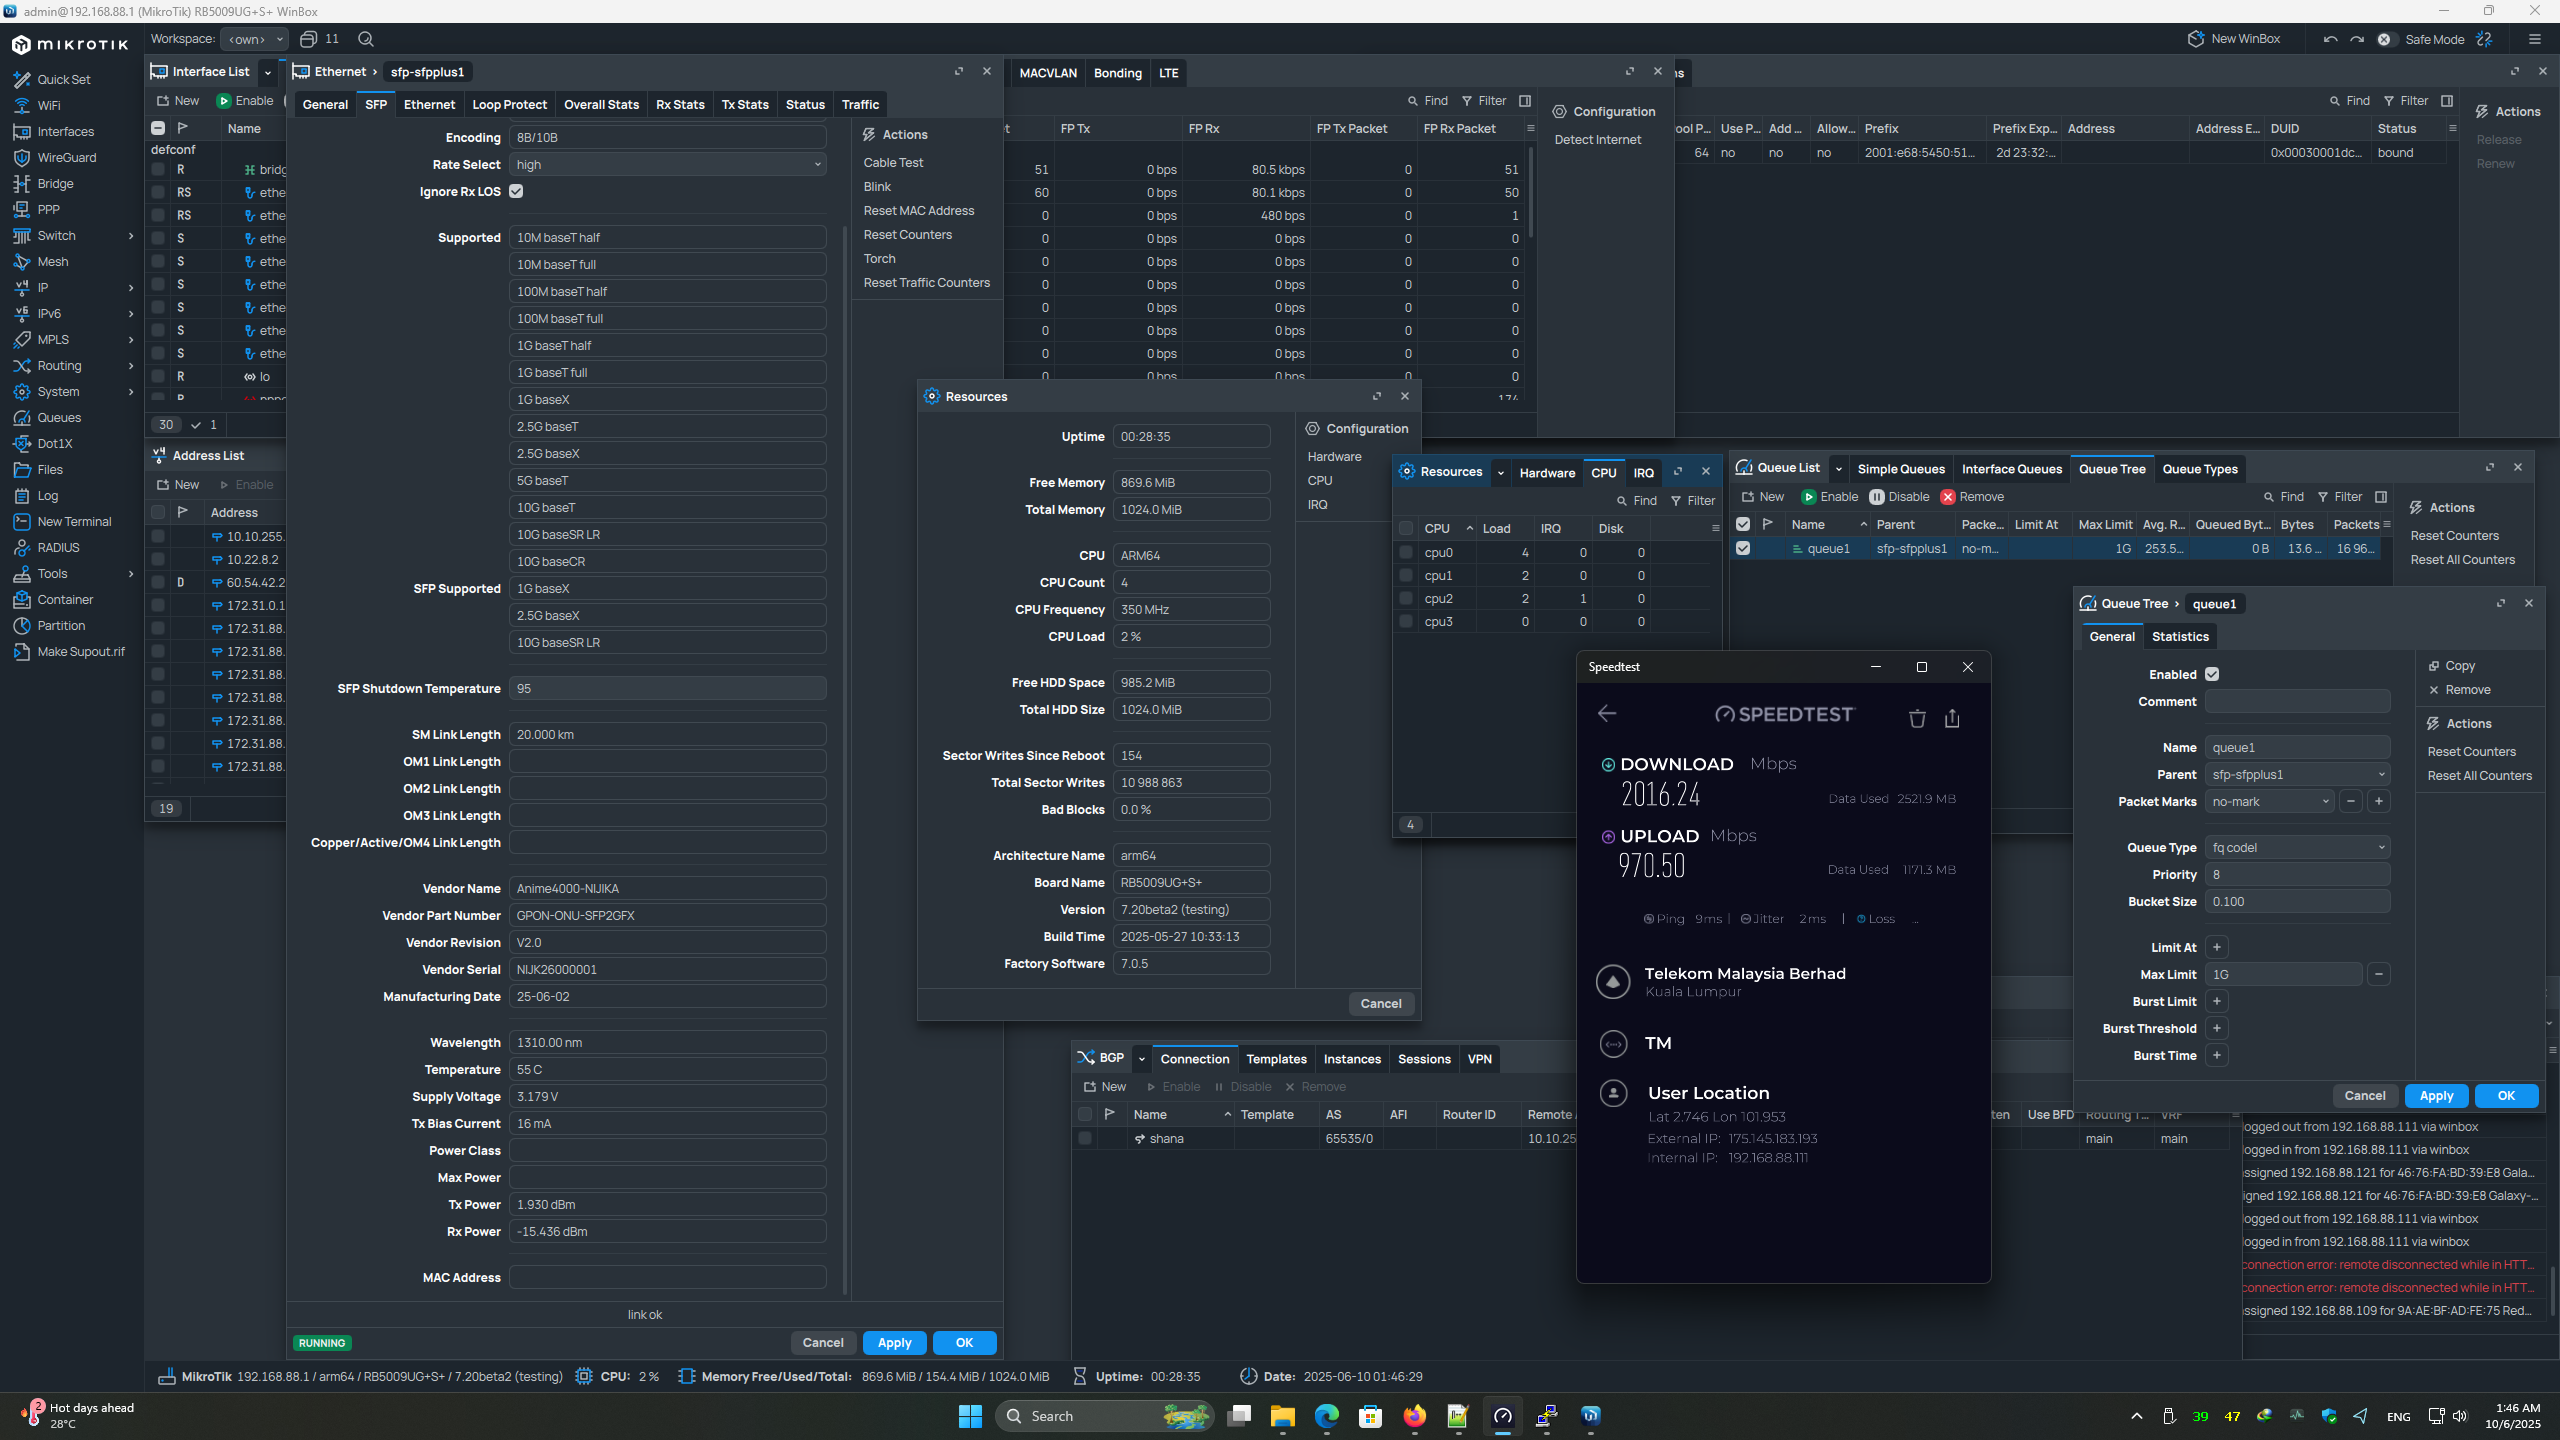Open the RADIUS sidebar item

(58, 548)
